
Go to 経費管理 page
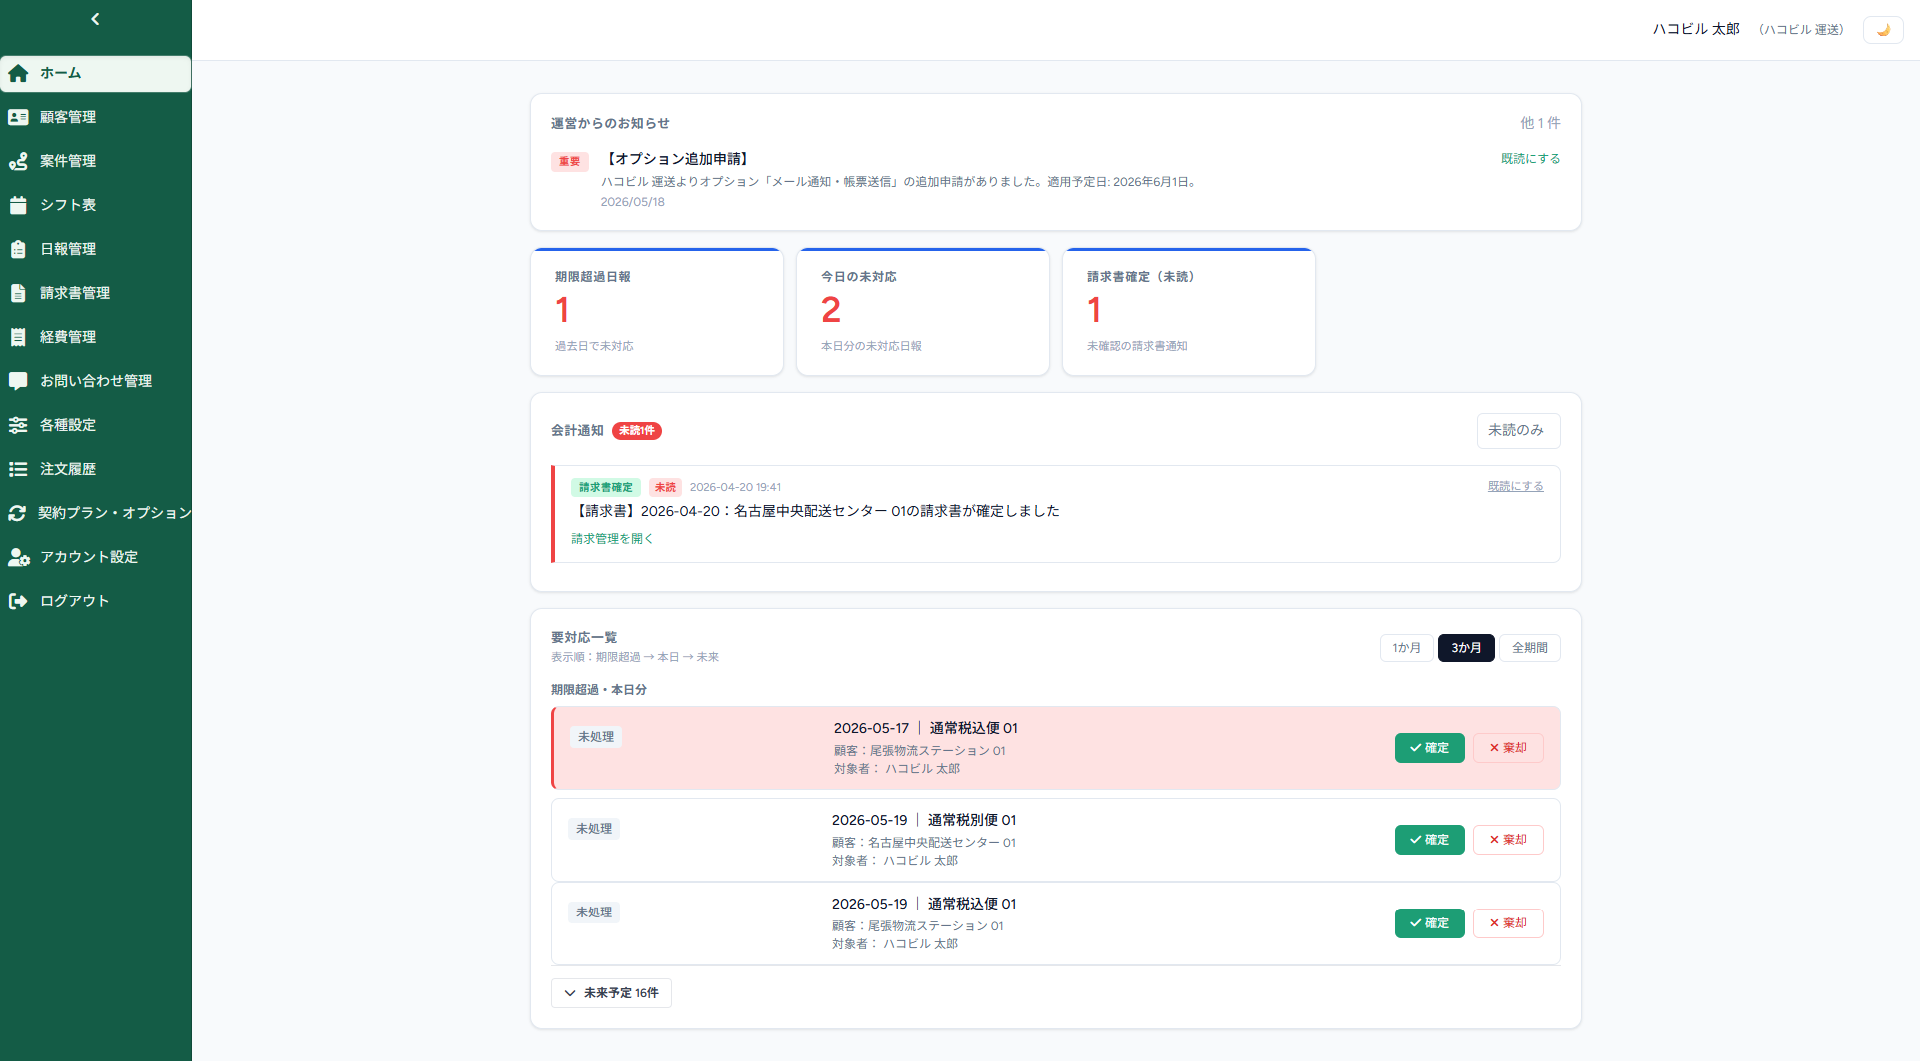coord(96,337)
